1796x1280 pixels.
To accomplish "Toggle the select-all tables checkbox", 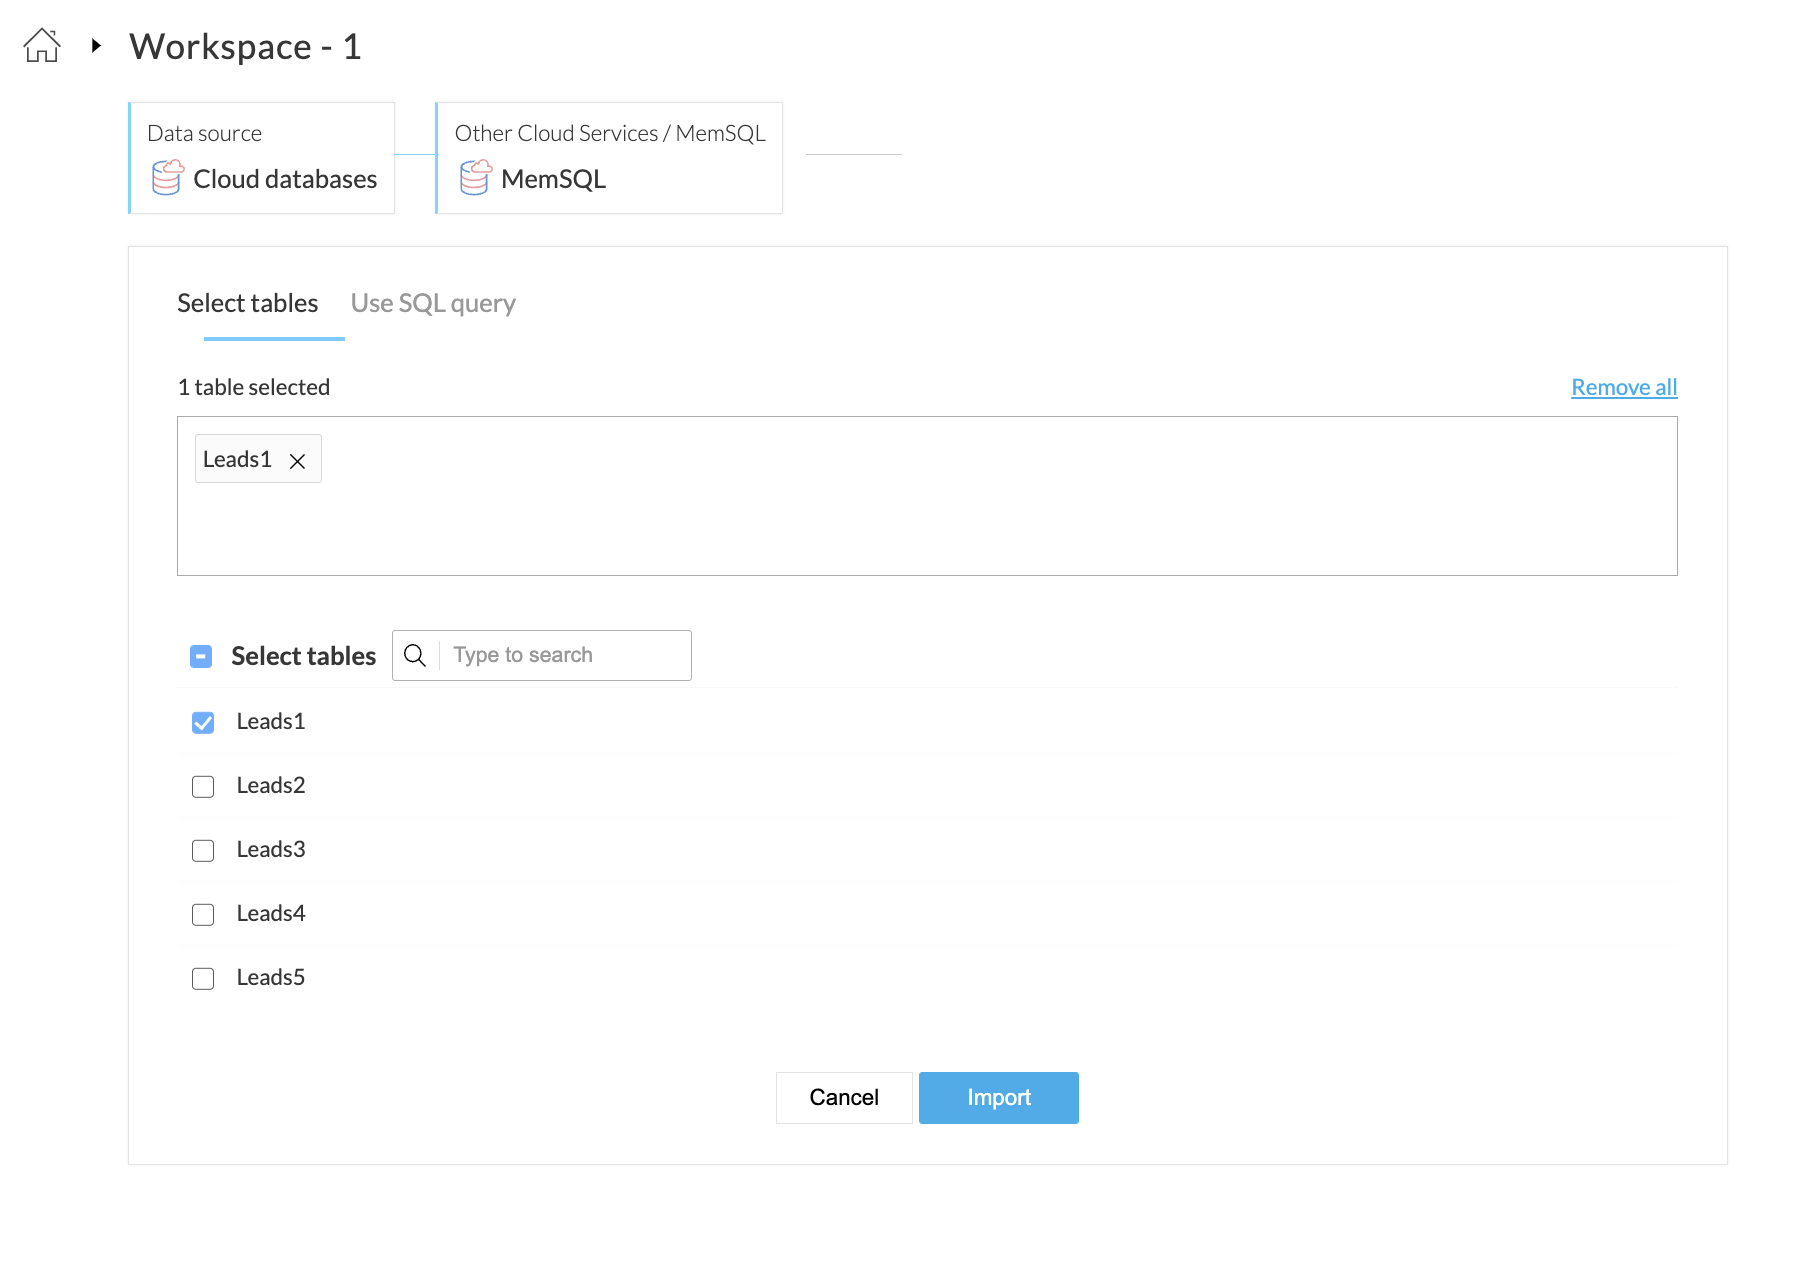I will click(201, 656).
